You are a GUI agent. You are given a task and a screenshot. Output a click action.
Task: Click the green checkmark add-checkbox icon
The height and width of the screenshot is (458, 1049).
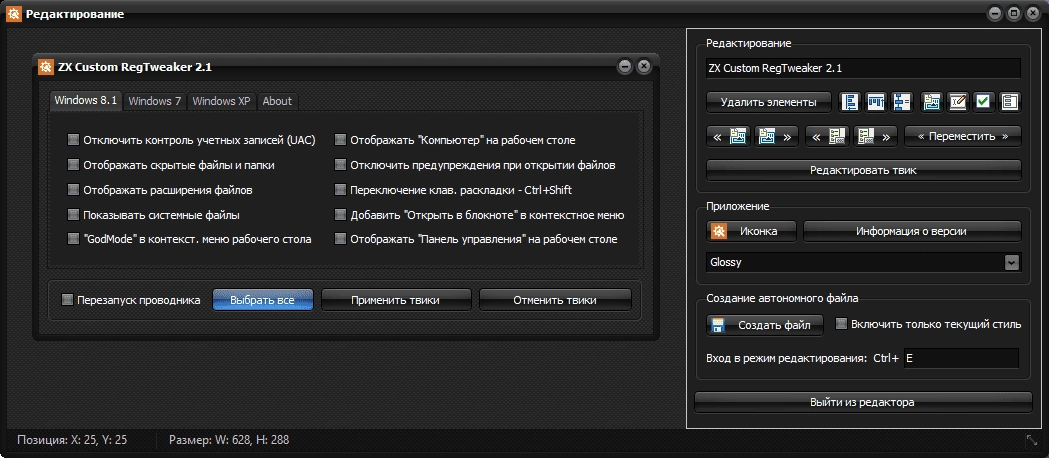tap(983, 102)
